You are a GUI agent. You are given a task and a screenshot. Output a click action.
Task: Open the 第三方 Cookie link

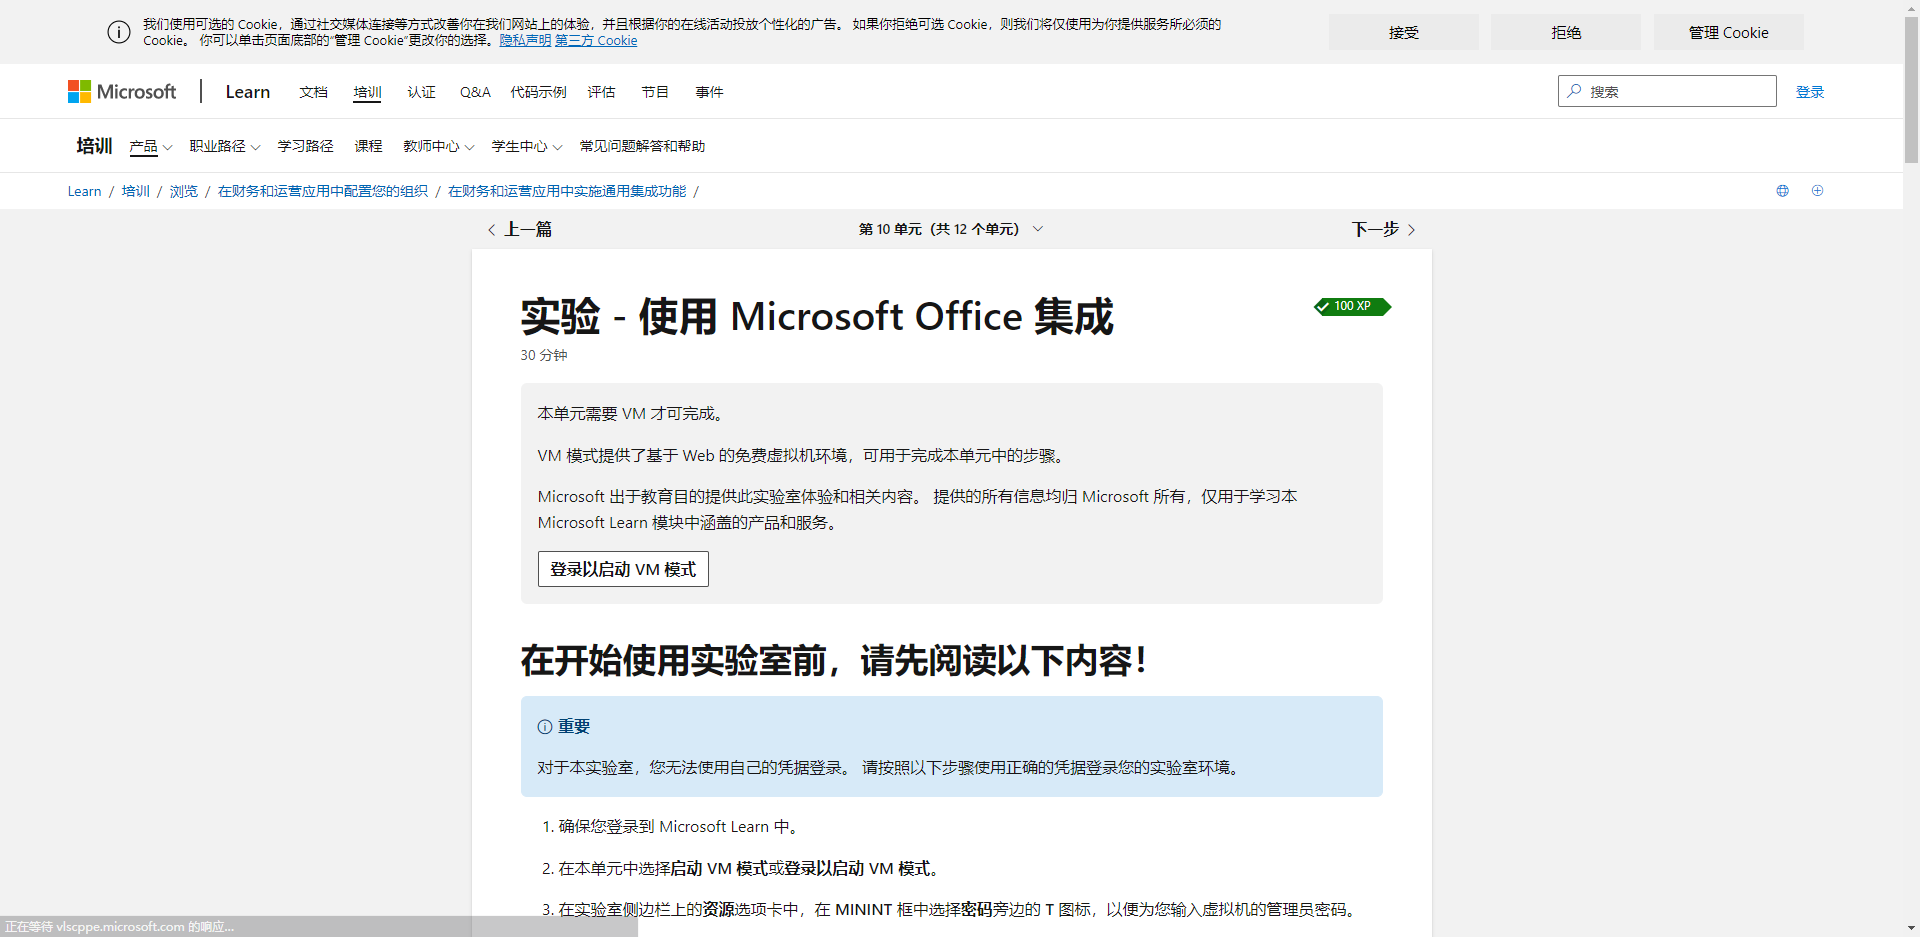(x=596, y=41)
